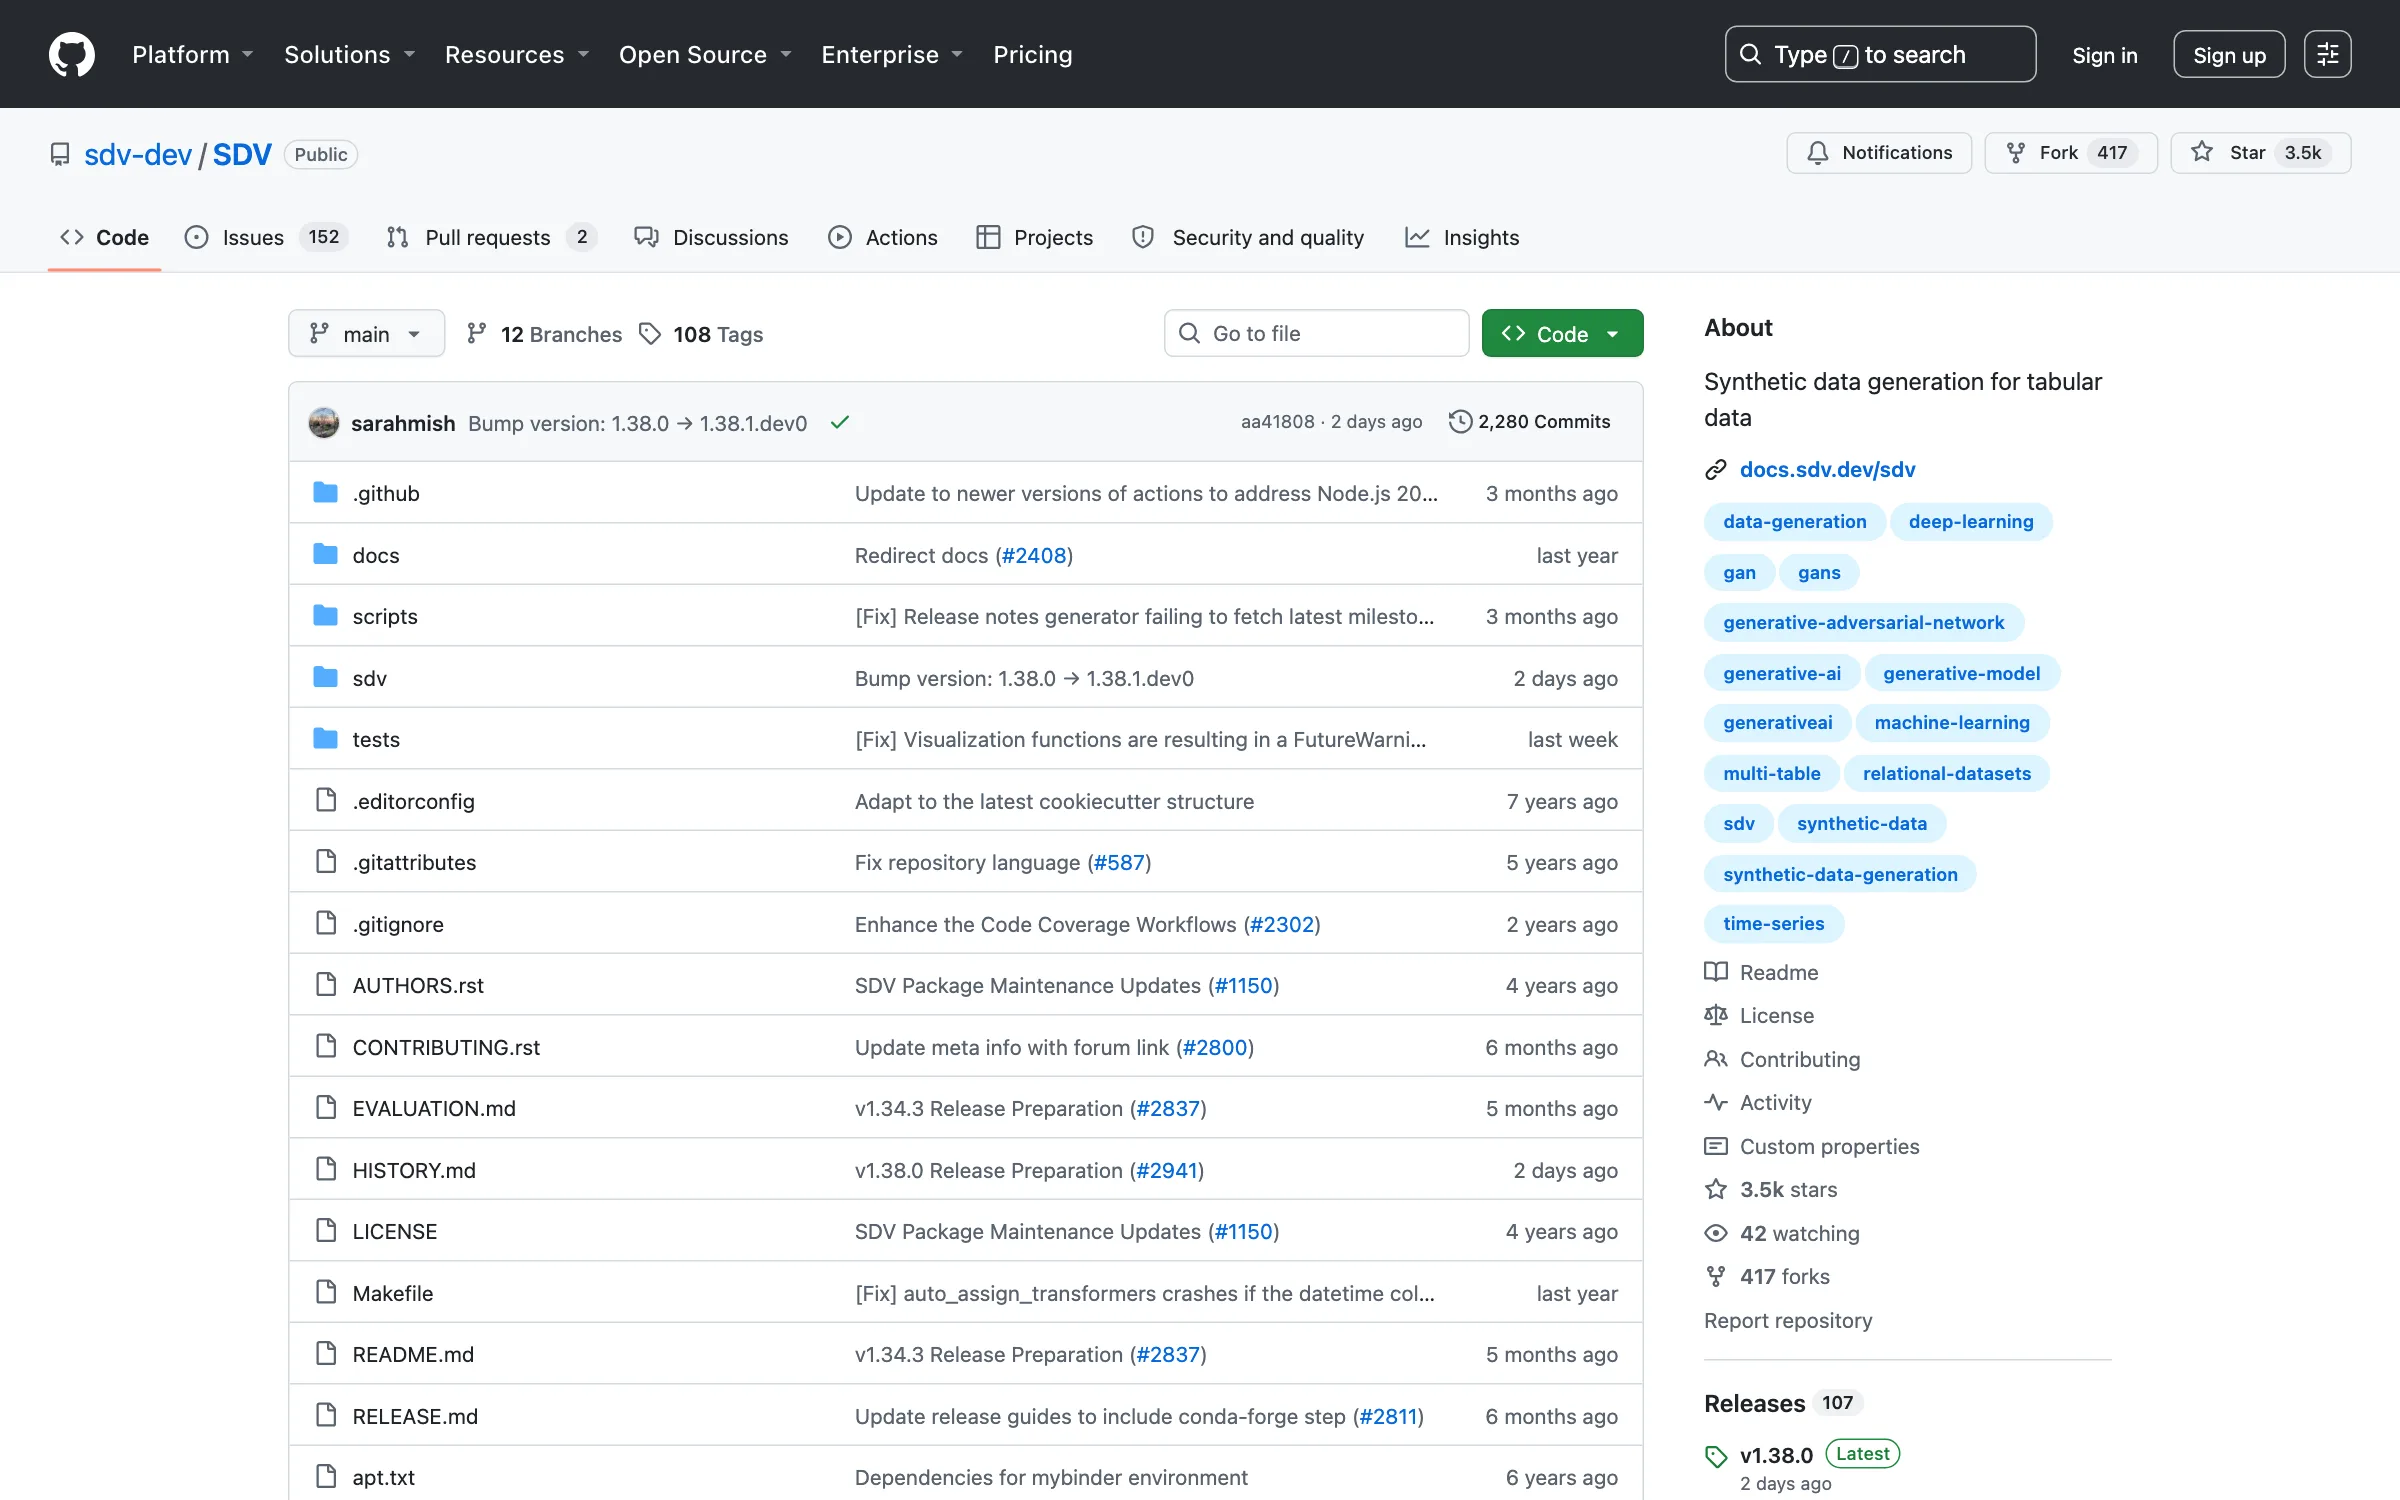Switch to the Issues tab

coord(266,237)
